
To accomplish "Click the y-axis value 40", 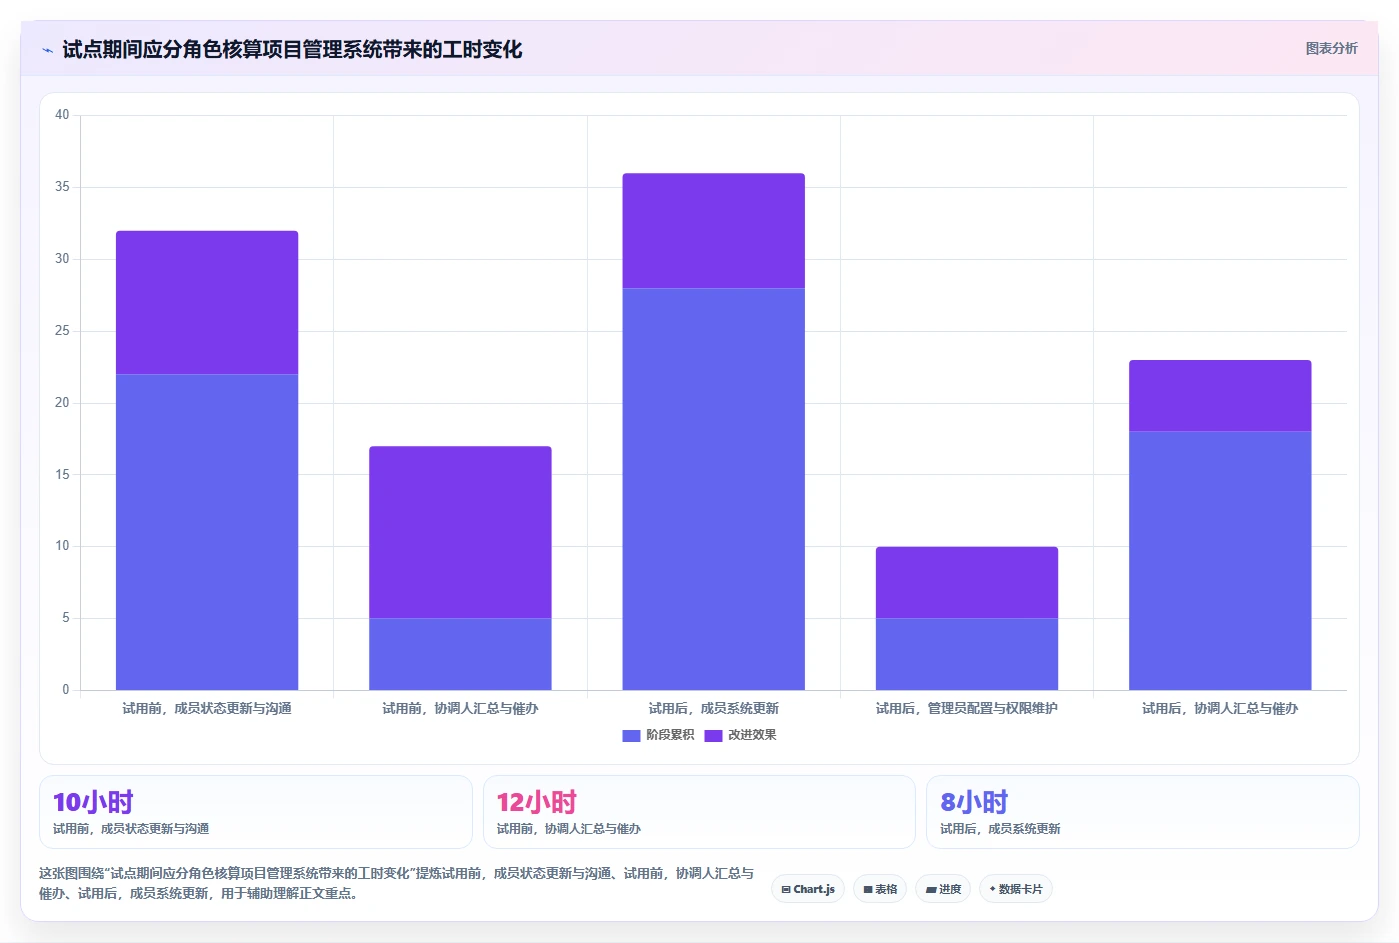I will coord(62,115).
